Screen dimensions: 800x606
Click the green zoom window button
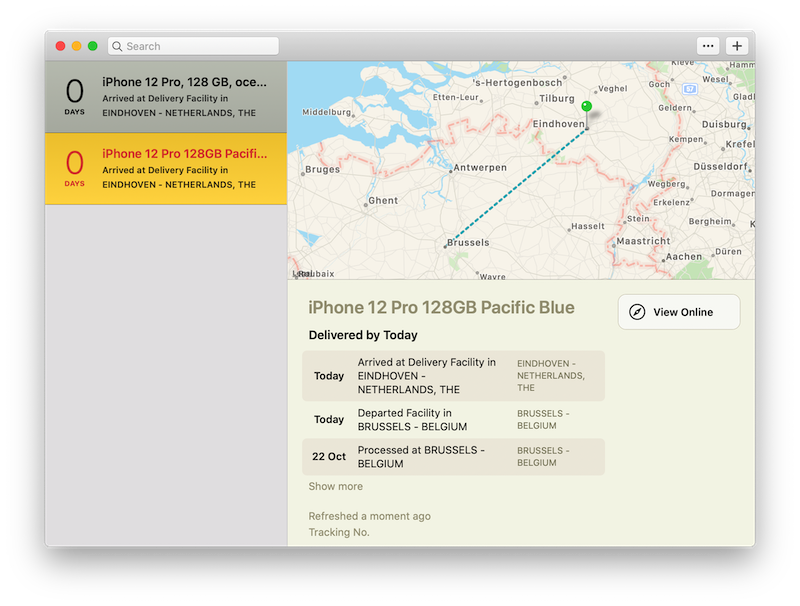tap(92, 46)
